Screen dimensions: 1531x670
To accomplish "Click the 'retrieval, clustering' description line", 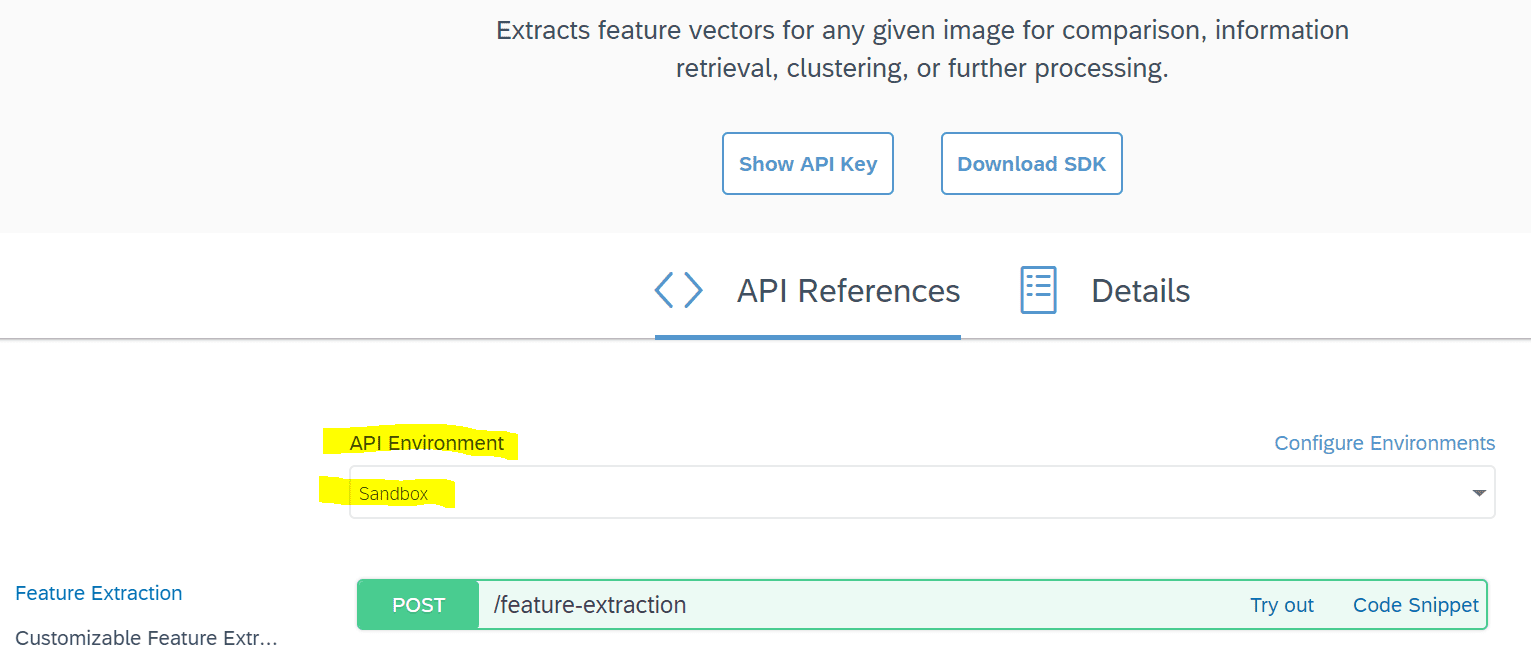I will [922, 69].
